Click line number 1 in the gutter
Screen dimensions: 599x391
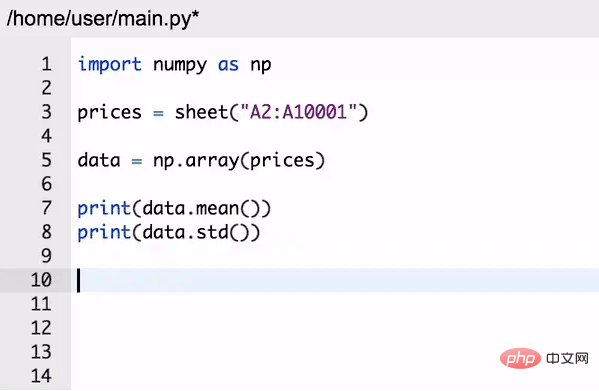[47, 64]
